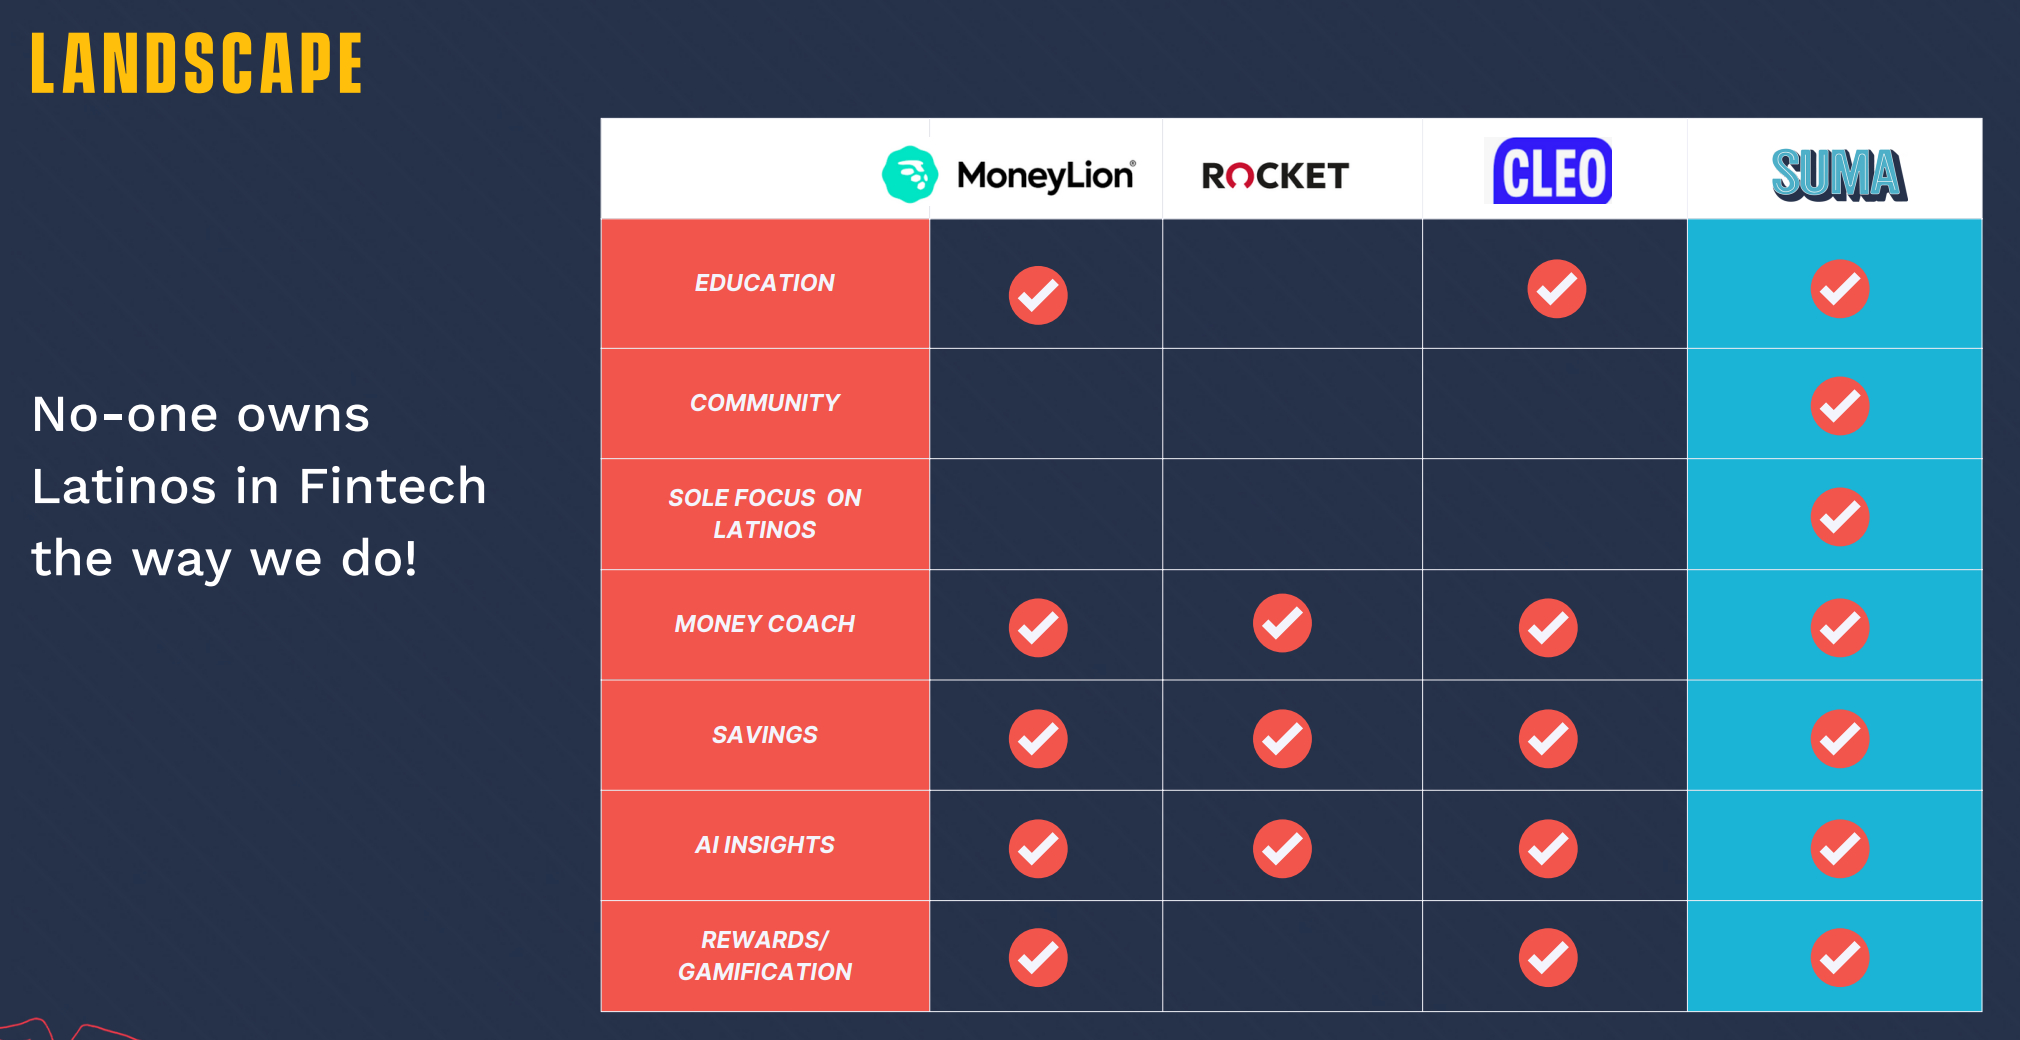Click the Landscape slide title
2020x1040 pixels.
197,64
